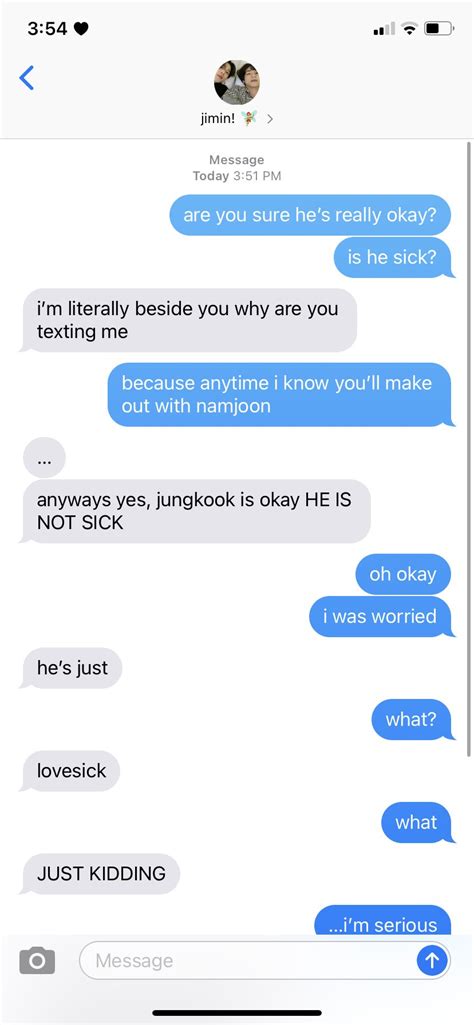Screen dimensions: 474x1025
Task: Tap the blue send arrow button
Action: tap(432, 960)
